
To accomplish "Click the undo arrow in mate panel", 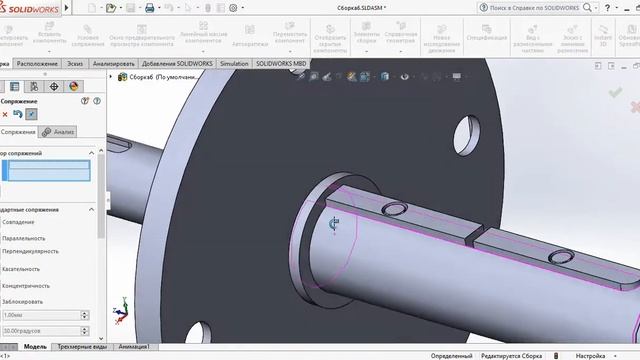I will [x=18, y=114].
